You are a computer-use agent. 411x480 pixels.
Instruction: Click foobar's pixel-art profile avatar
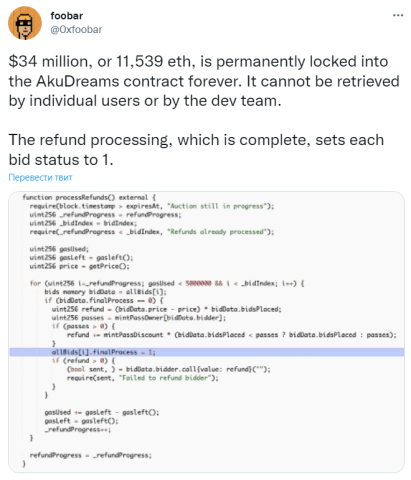coord(25,23)
